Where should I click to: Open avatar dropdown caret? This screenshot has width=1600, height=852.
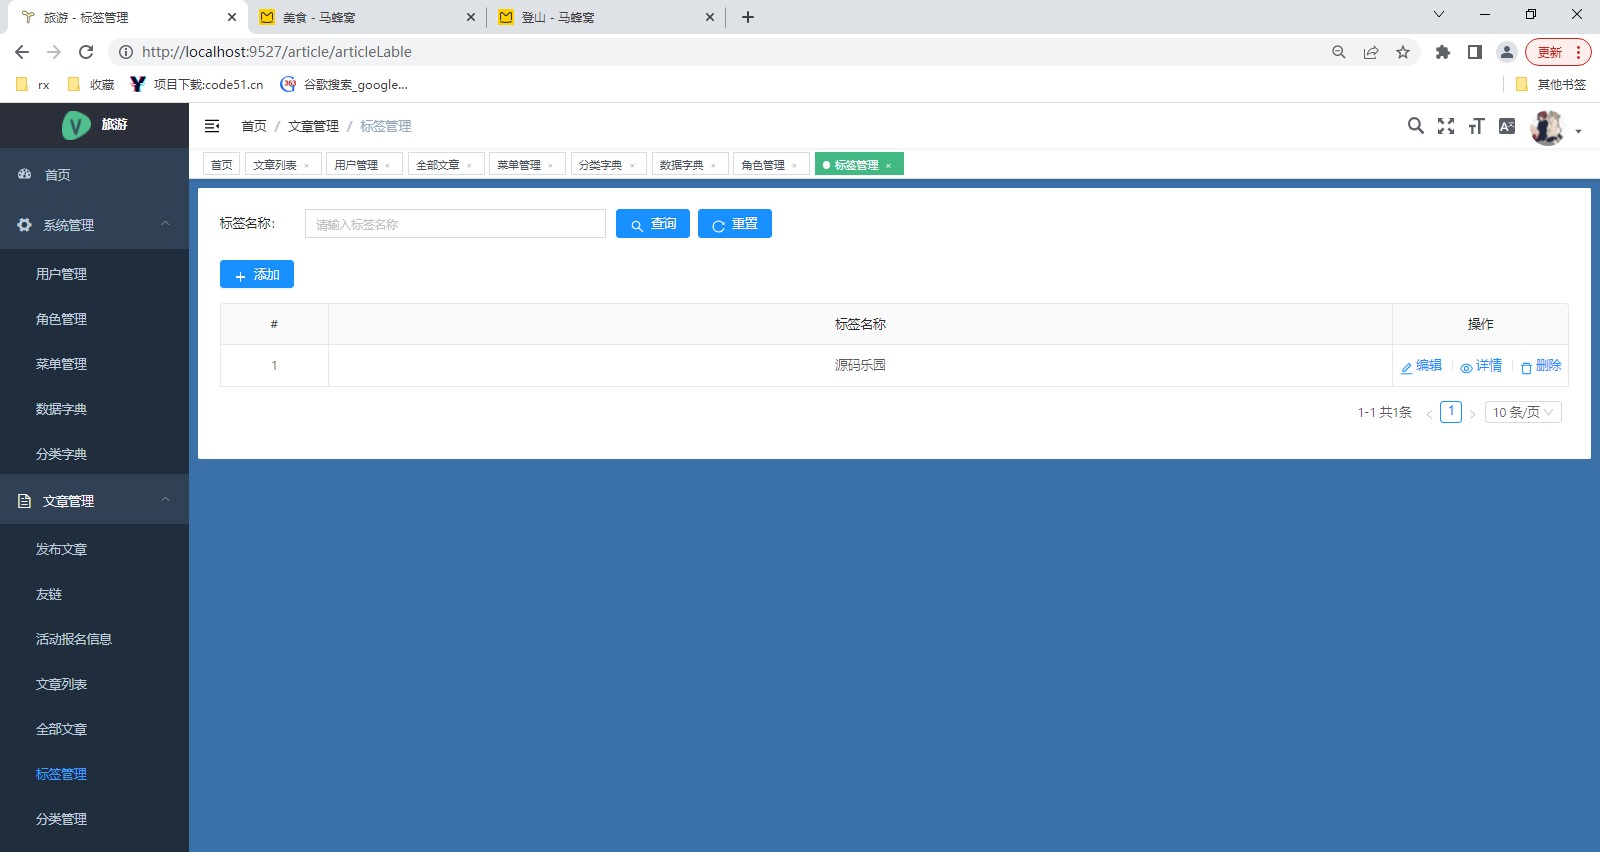click(x=1579, y=131)
